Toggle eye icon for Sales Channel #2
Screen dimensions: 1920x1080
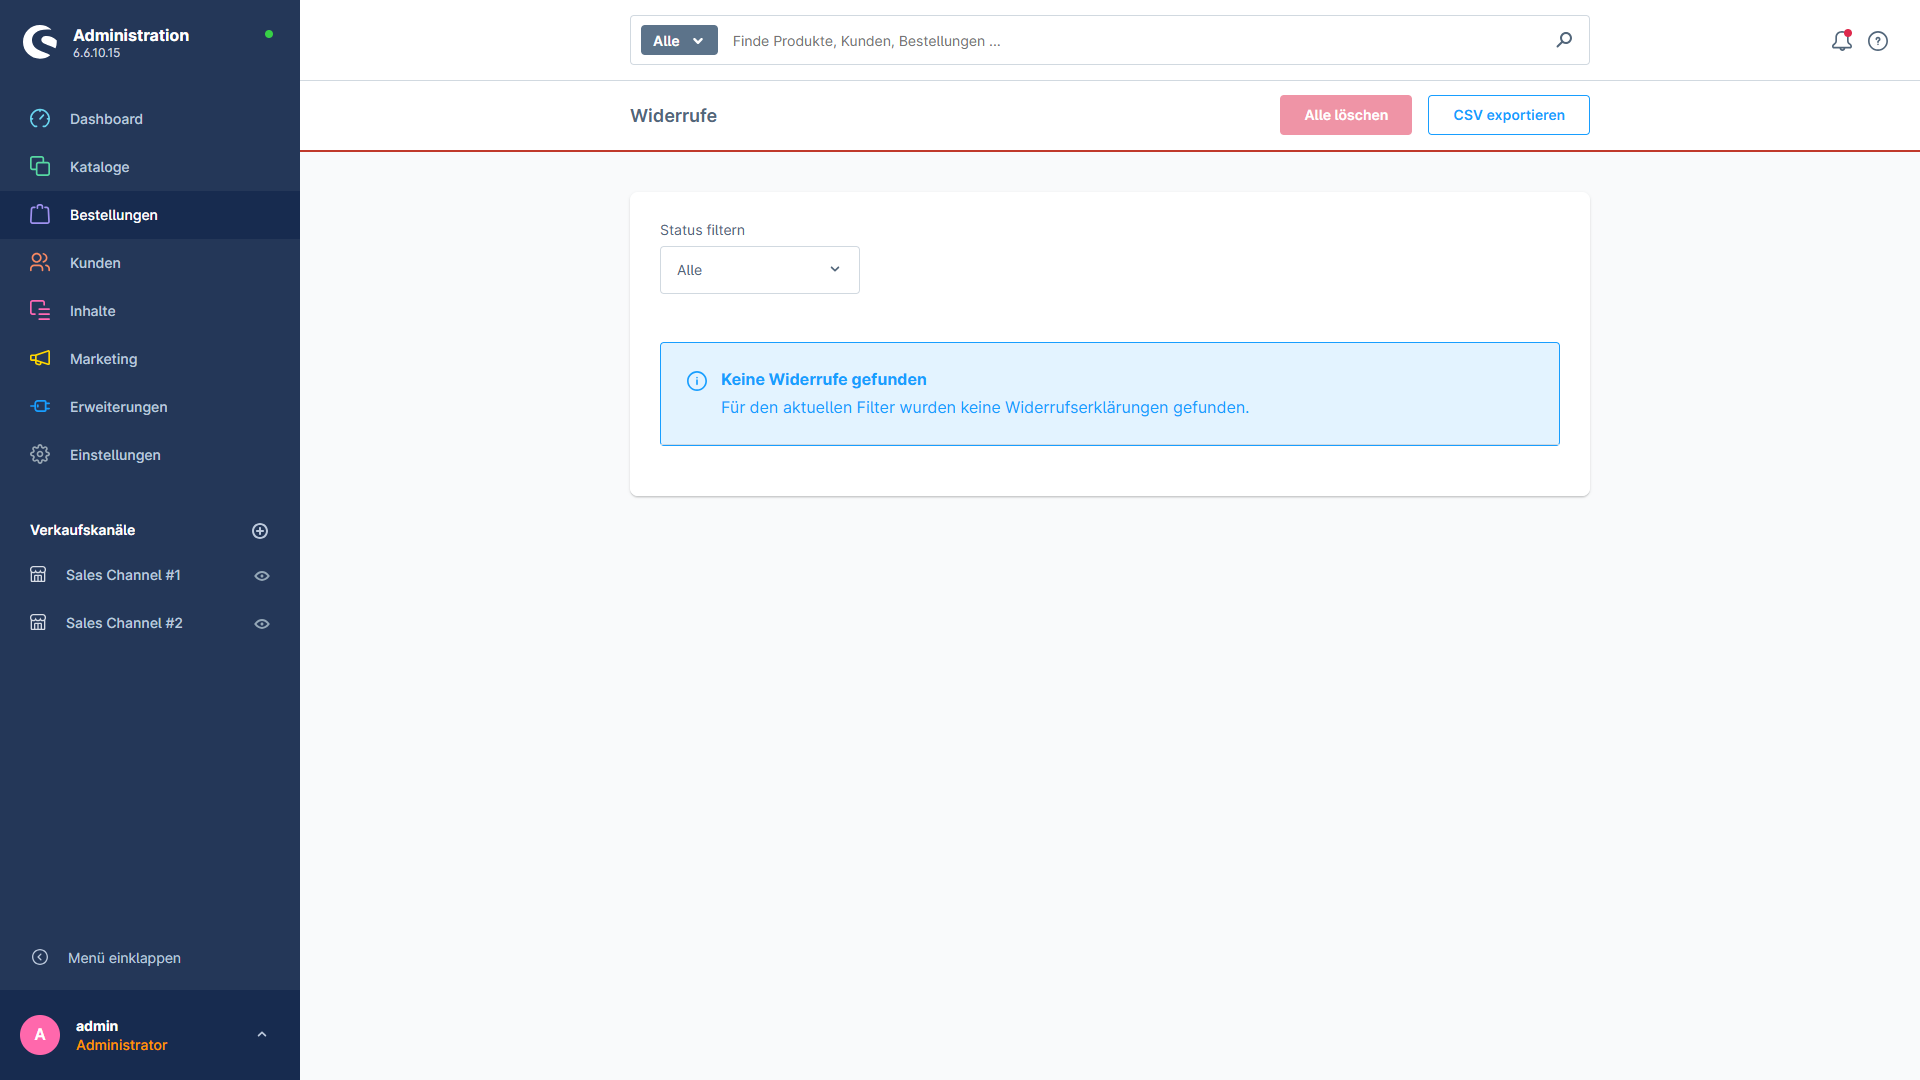click(x=262, y=624)
